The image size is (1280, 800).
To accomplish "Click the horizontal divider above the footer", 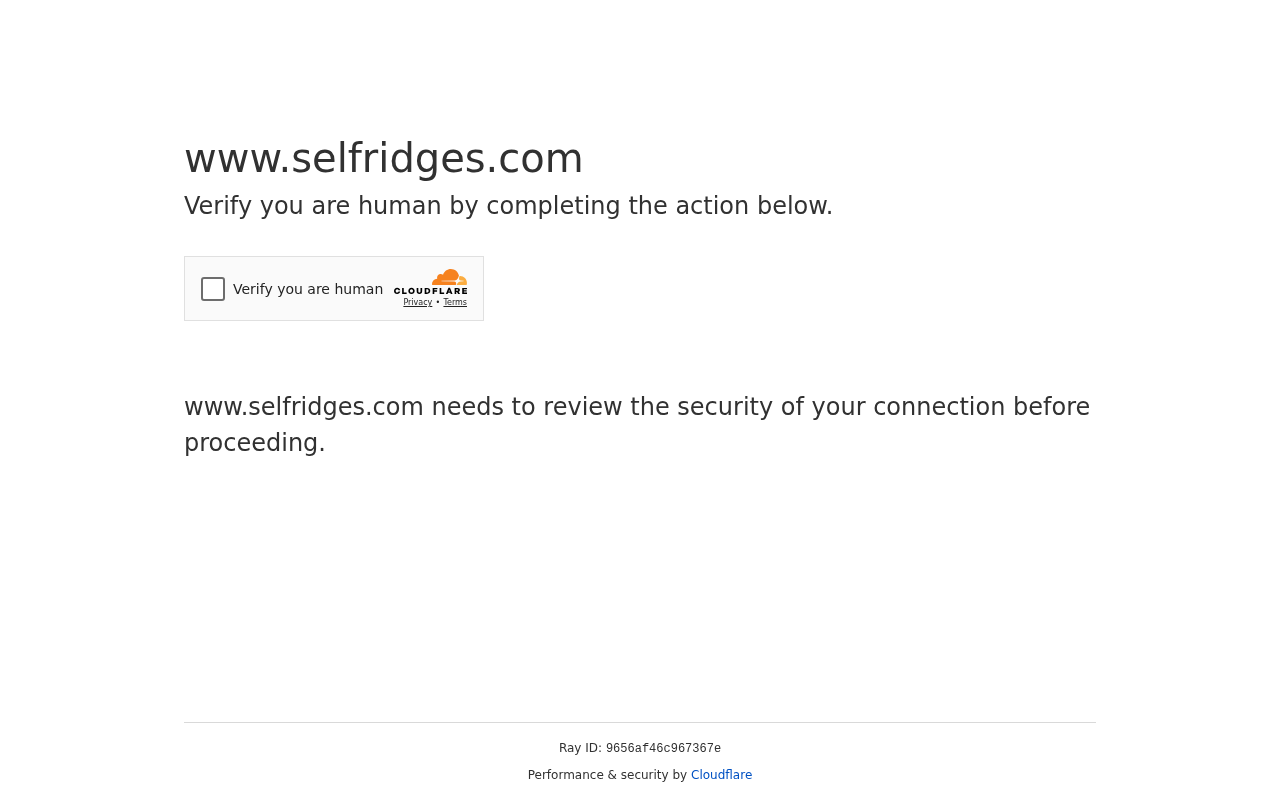I will [x=640, y=722].
